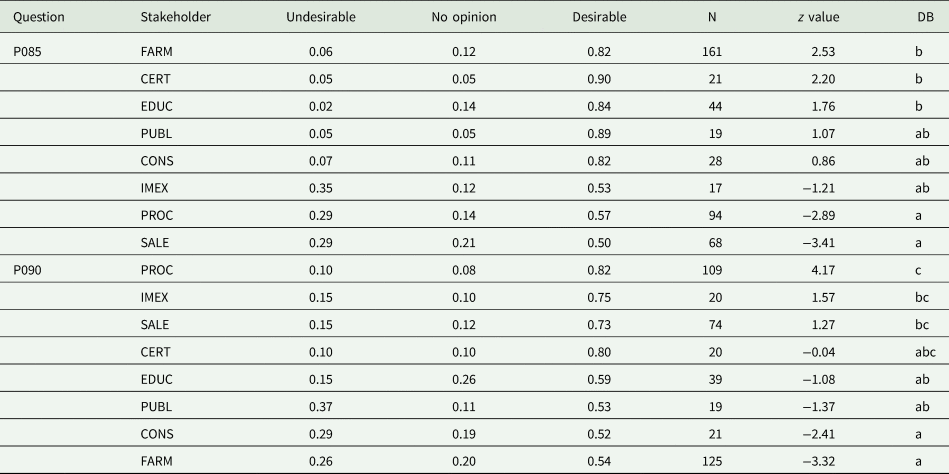Viewport: 949px width, 474px height.
Task: Select the N cell showing 125
Action: click(722, 462)
